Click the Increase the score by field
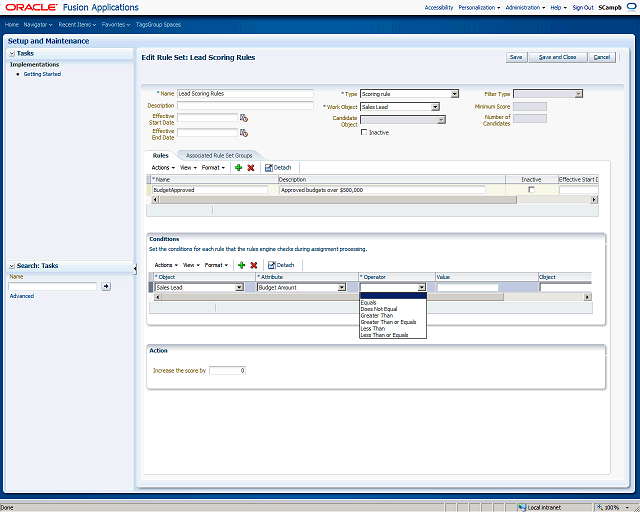Viewport: 640px width, 512px height. click(227, 370)
